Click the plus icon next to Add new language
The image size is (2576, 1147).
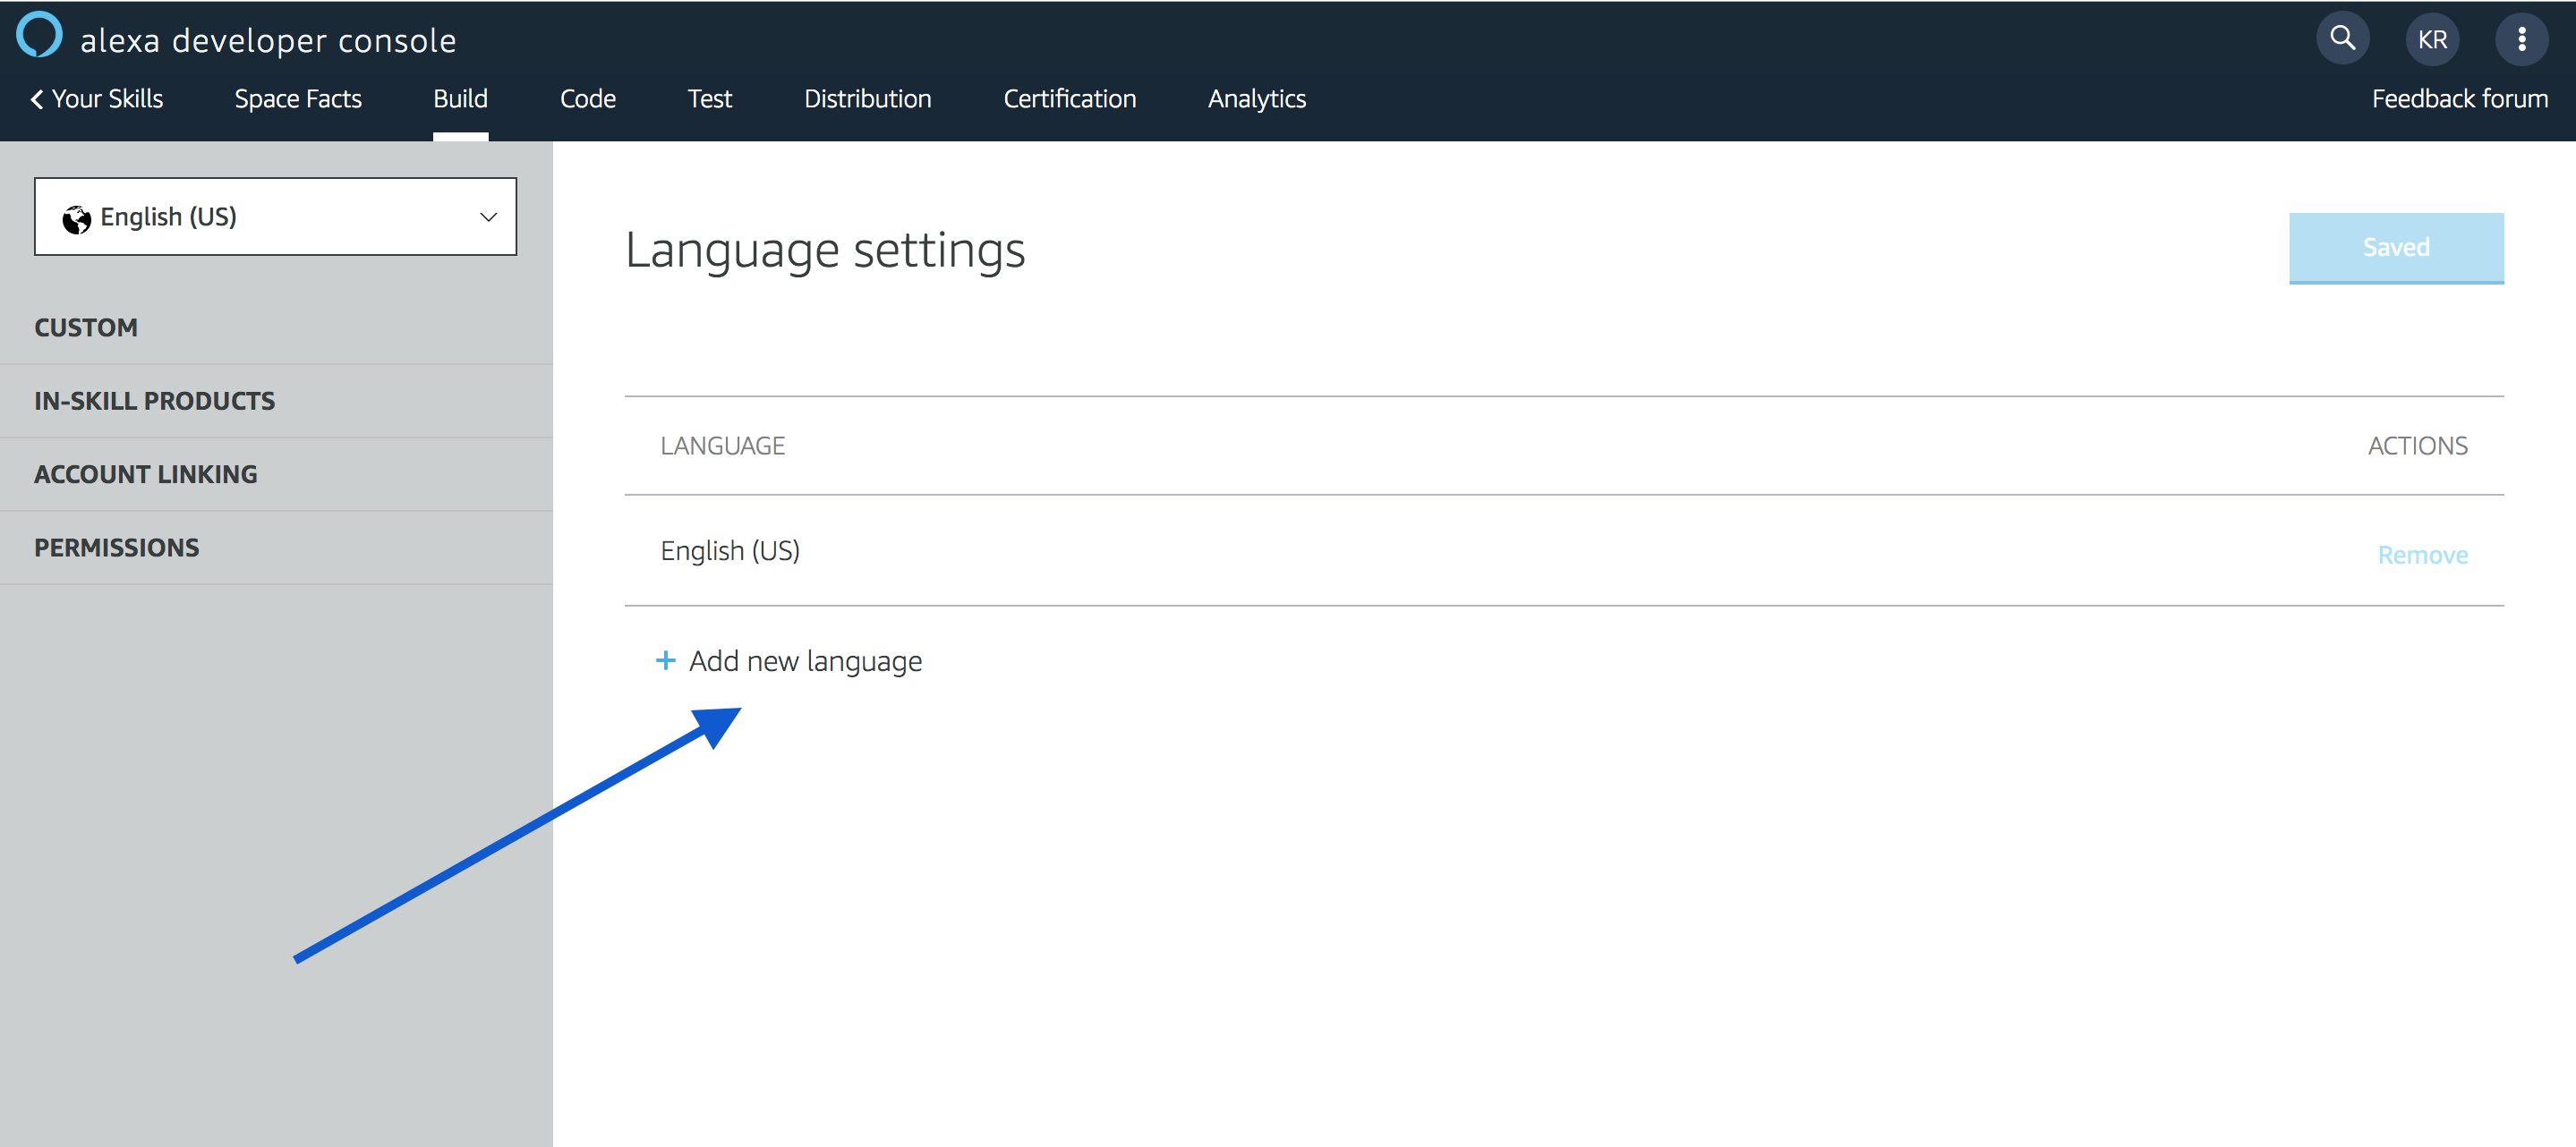[664, 661]
